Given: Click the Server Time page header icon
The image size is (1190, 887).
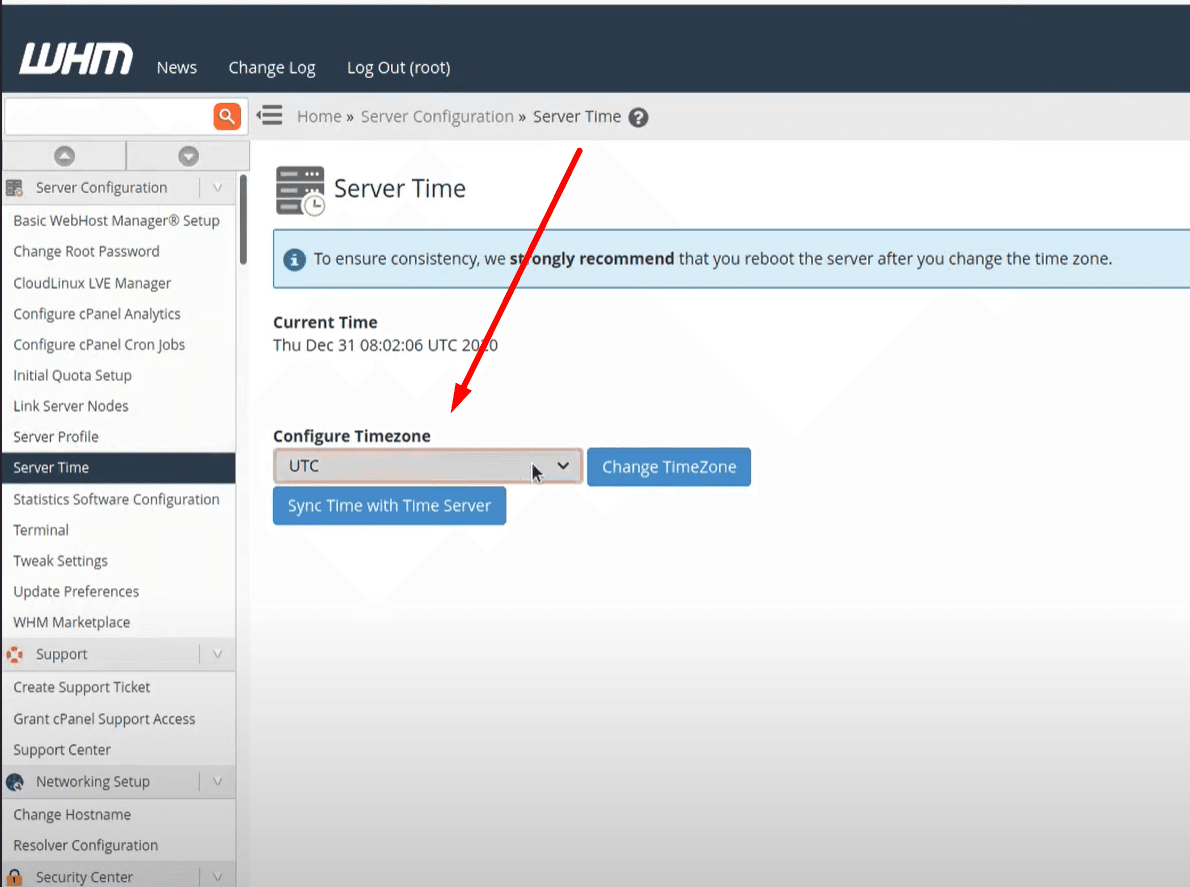Looking at the screenshot, I should [301, 190].
